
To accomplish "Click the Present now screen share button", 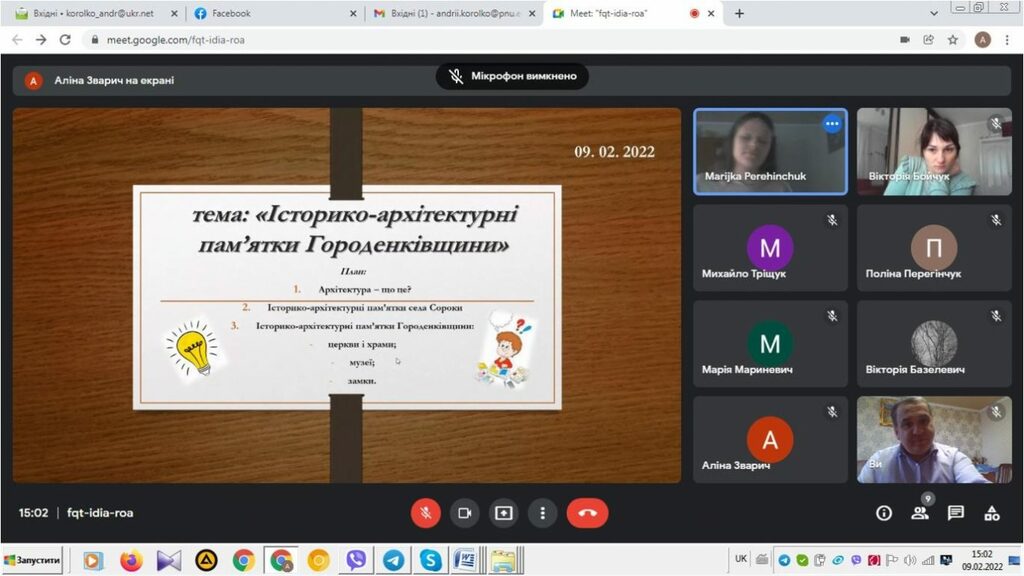I will click(503, 513).
